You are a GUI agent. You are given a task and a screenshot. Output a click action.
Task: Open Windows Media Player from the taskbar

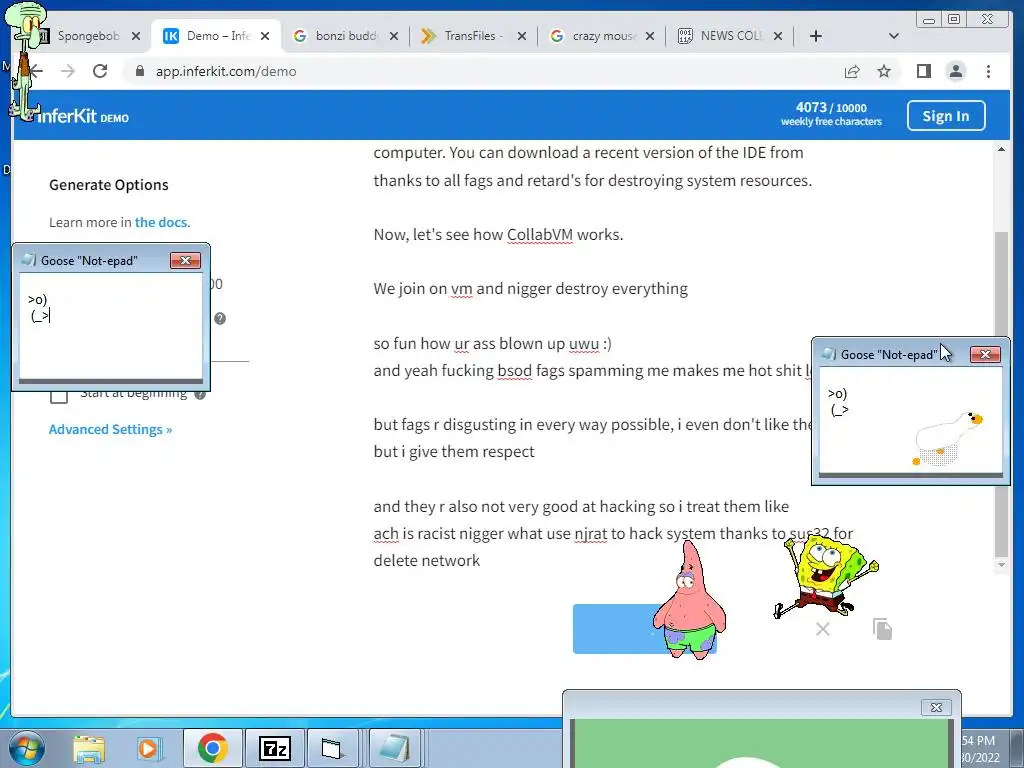coord(148,749)
